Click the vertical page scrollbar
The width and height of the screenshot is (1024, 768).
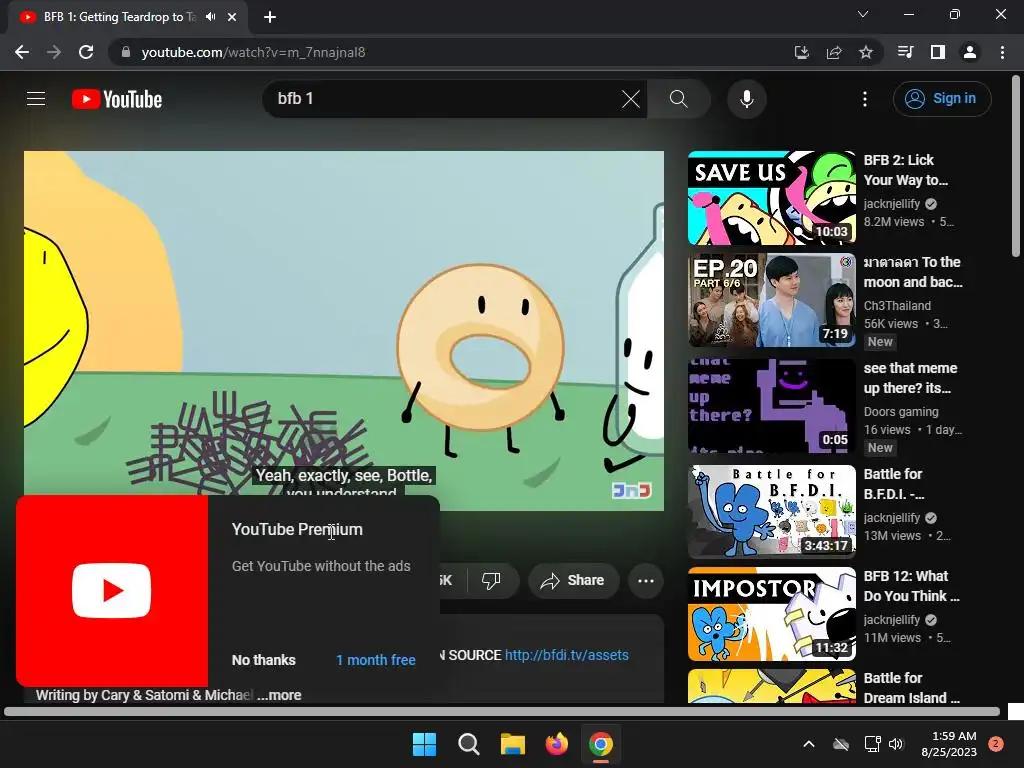(x=1016, y=167)
